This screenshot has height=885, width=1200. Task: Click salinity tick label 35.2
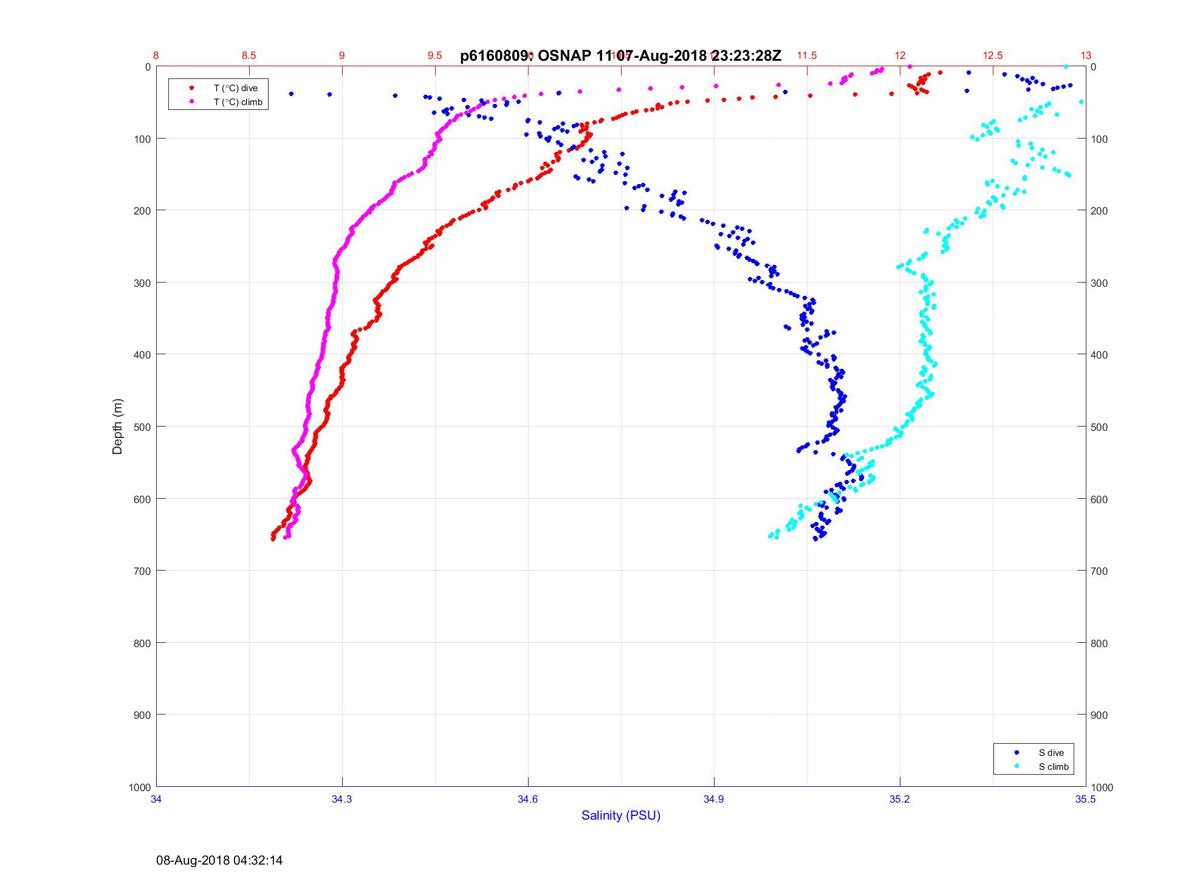click(900, 800)
